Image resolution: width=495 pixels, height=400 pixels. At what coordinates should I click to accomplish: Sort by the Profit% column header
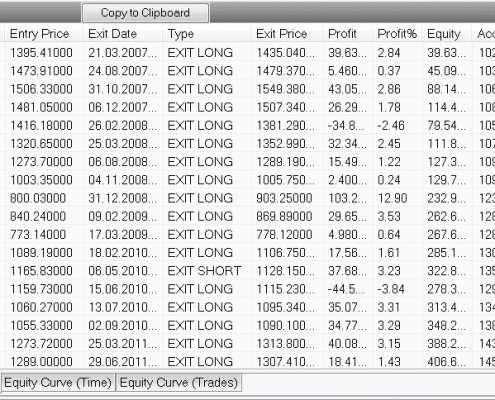click(x=397, y=34)
